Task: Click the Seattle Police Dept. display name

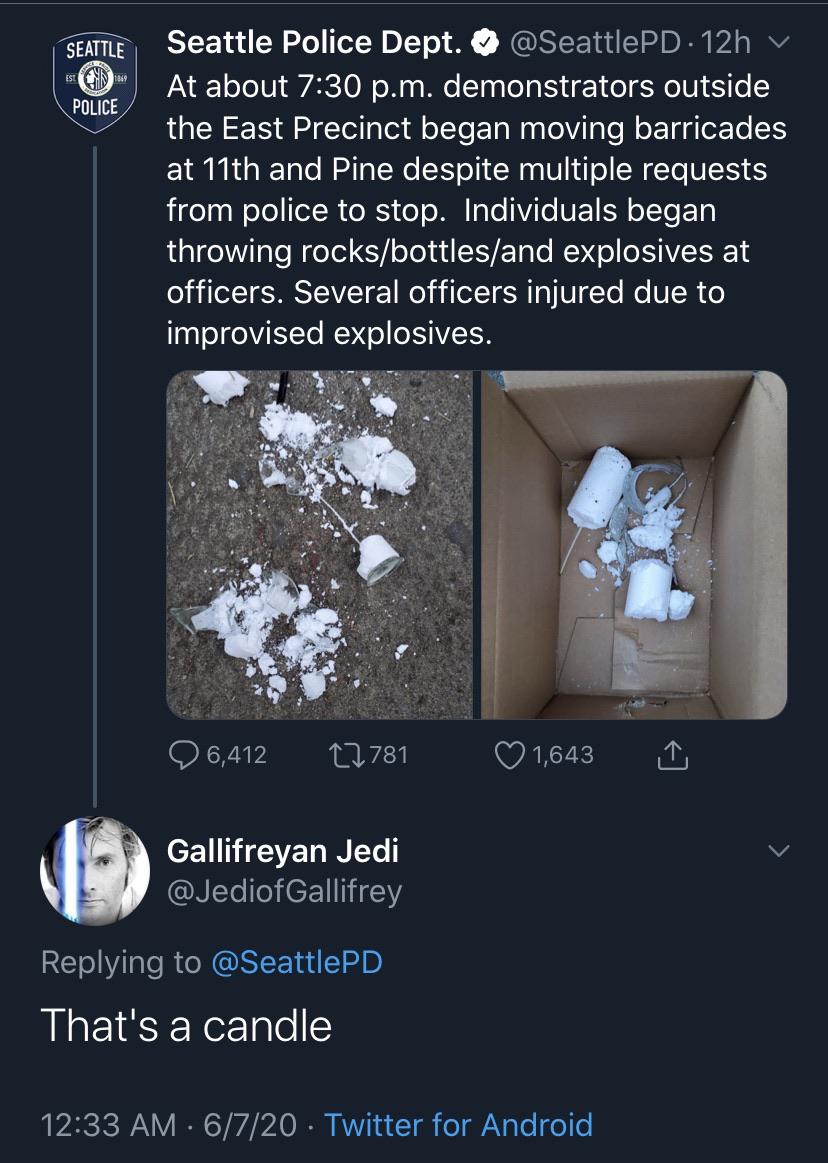Action: [x=314, y=43]
